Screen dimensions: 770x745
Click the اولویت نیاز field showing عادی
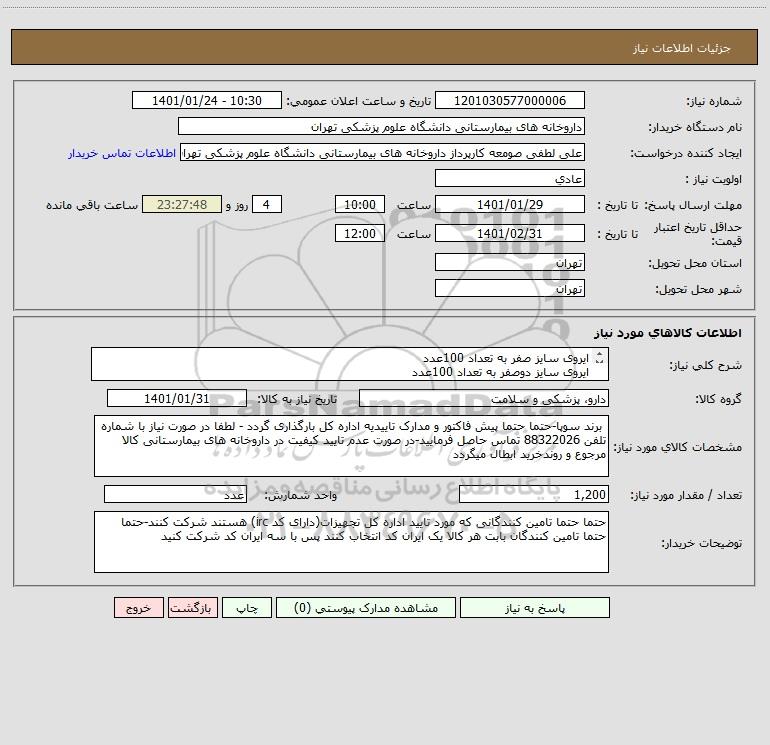[x=510, y=178]
